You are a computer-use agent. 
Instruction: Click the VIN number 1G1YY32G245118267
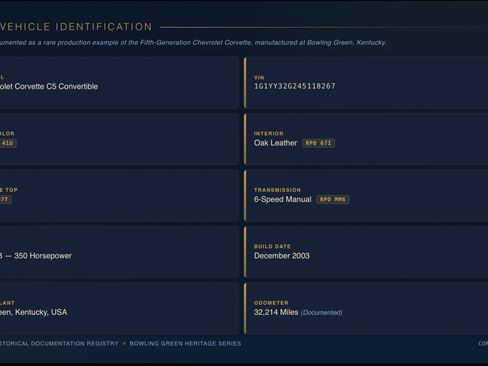click(295, 86)
